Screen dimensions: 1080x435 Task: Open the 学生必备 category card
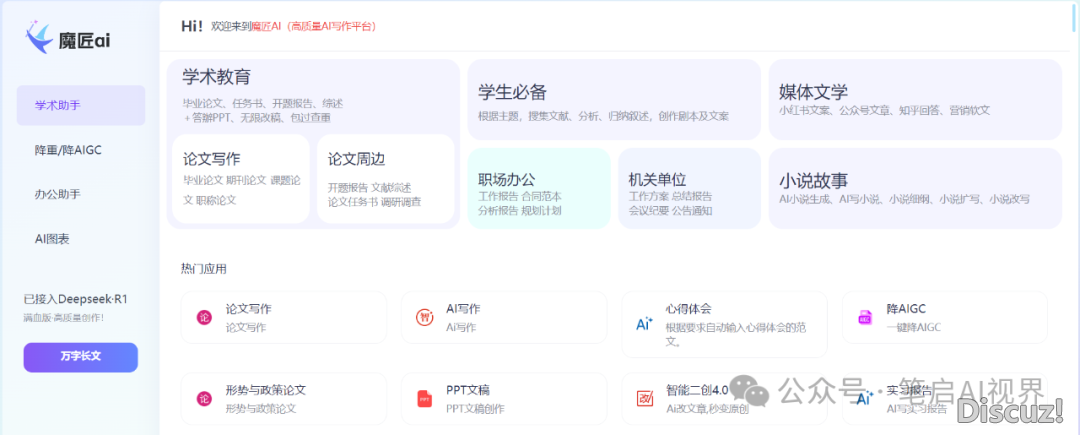click(x=614, y=100)
